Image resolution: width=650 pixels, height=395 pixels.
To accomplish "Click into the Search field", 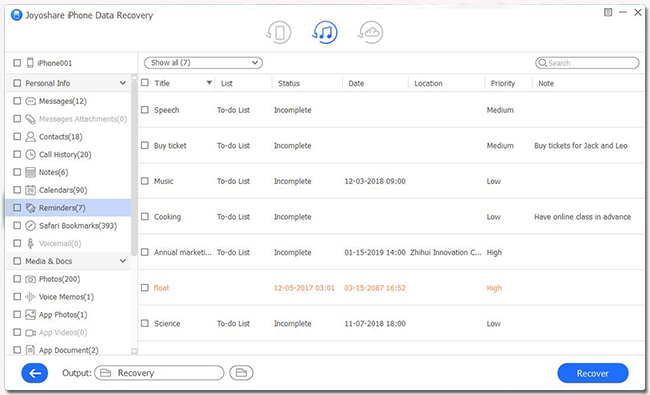I will (587, 63).
